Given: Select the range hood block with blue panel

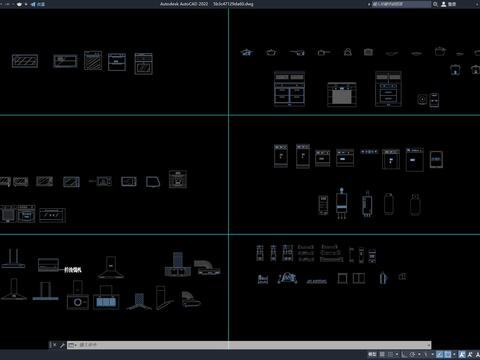Looking at the screenshot, I should coord(106,298).
